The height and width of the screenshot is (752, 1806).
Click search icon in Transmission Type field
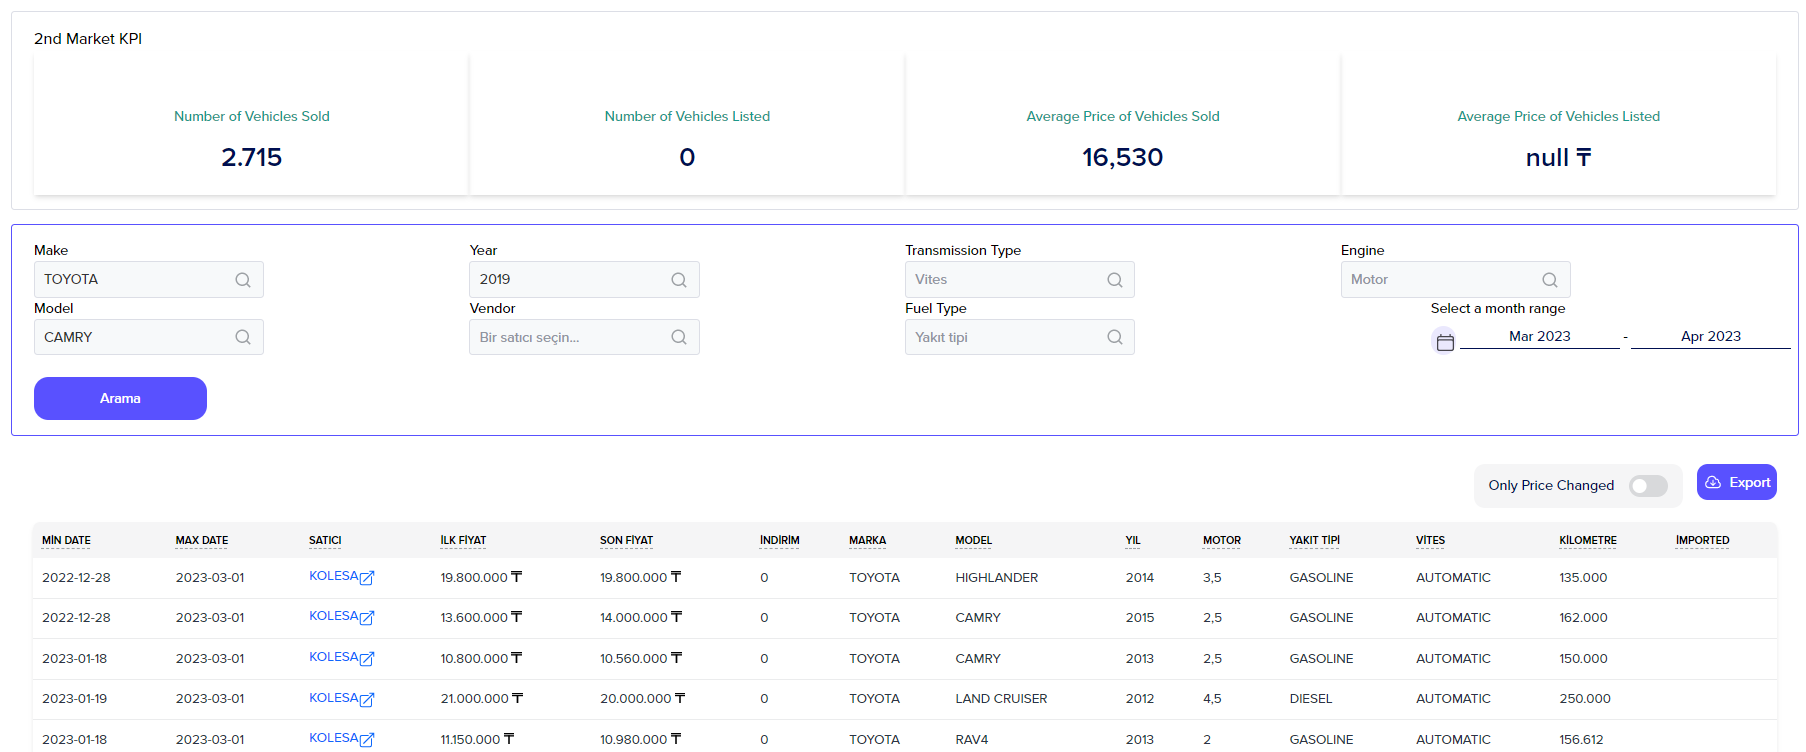coord(1115,280)
